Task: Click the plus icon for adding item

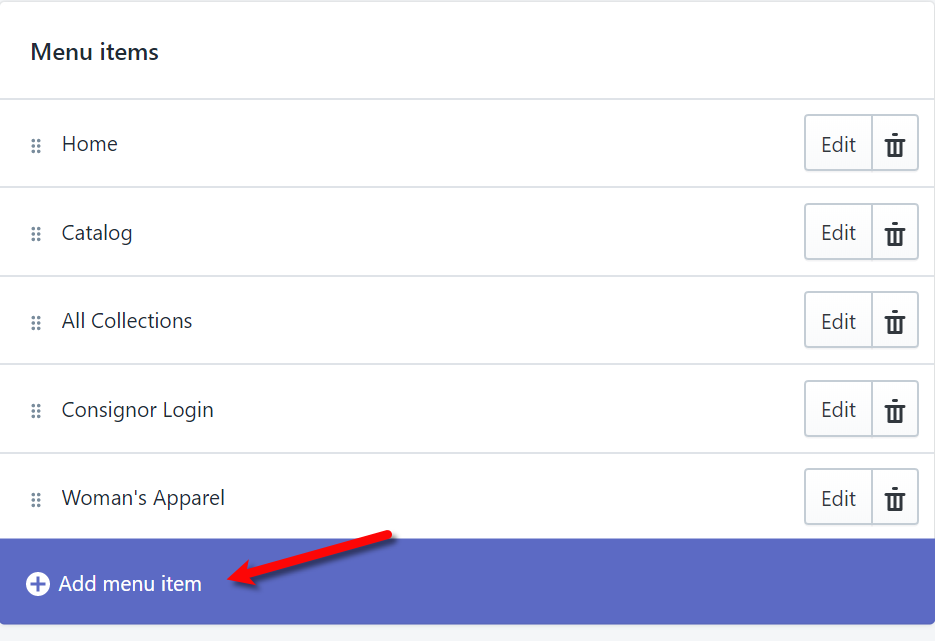Action: (x=38, y=584)
